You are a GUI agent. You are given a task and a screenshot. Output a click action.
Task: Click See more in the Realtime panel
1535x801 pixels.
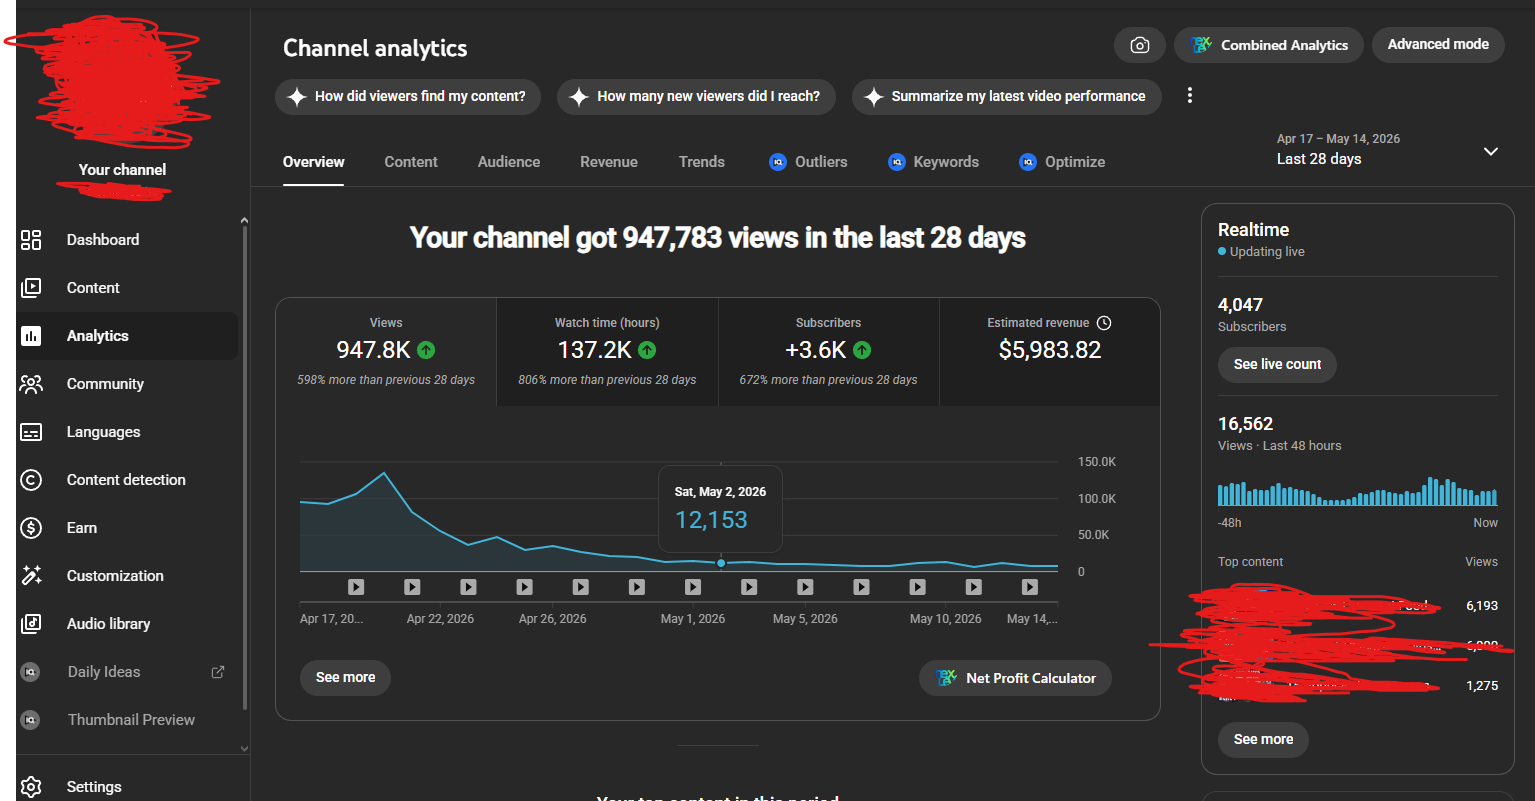point(1263,739)
